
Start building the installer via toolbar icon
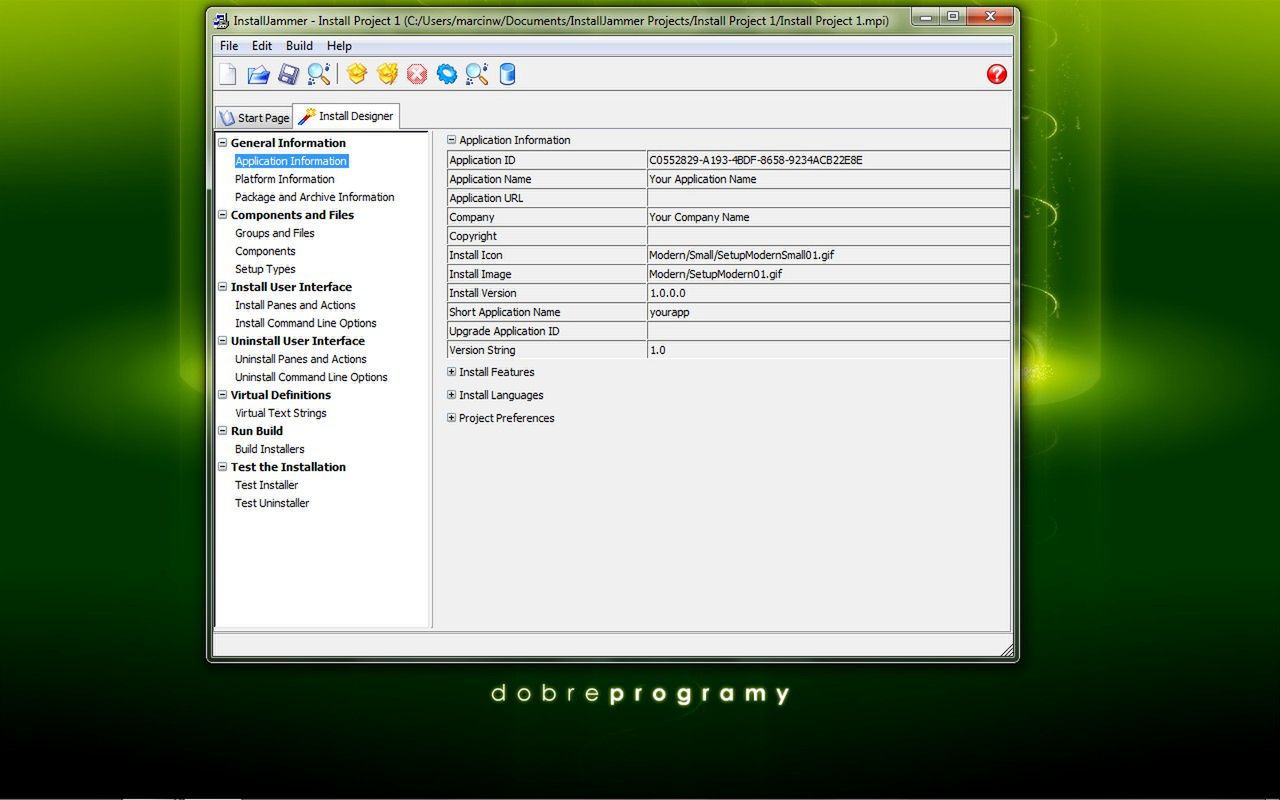pyautogui.click(x=356, y=73)
